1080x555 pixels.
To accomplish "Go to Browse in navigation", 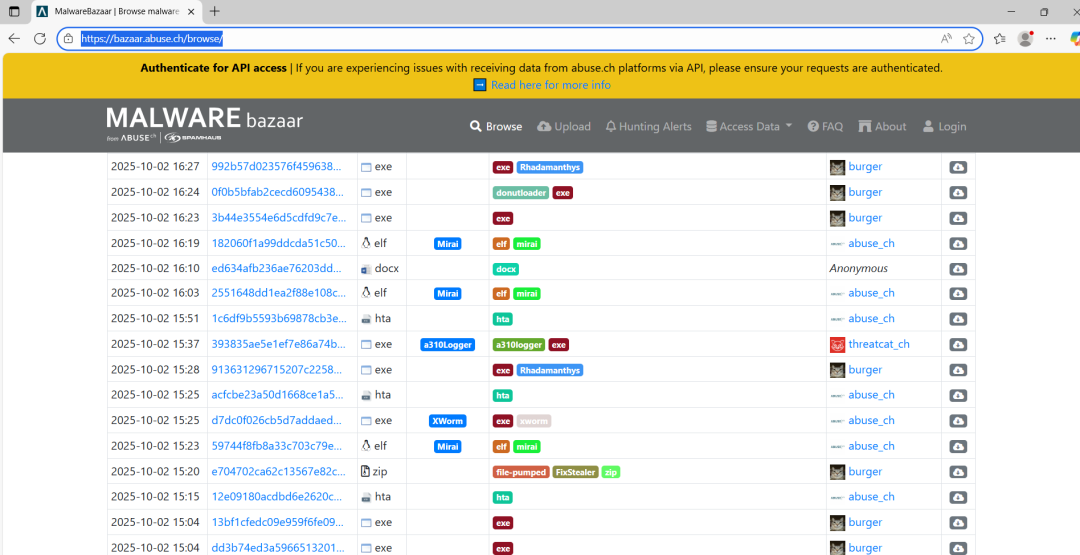I will click(x=496, y=127).
